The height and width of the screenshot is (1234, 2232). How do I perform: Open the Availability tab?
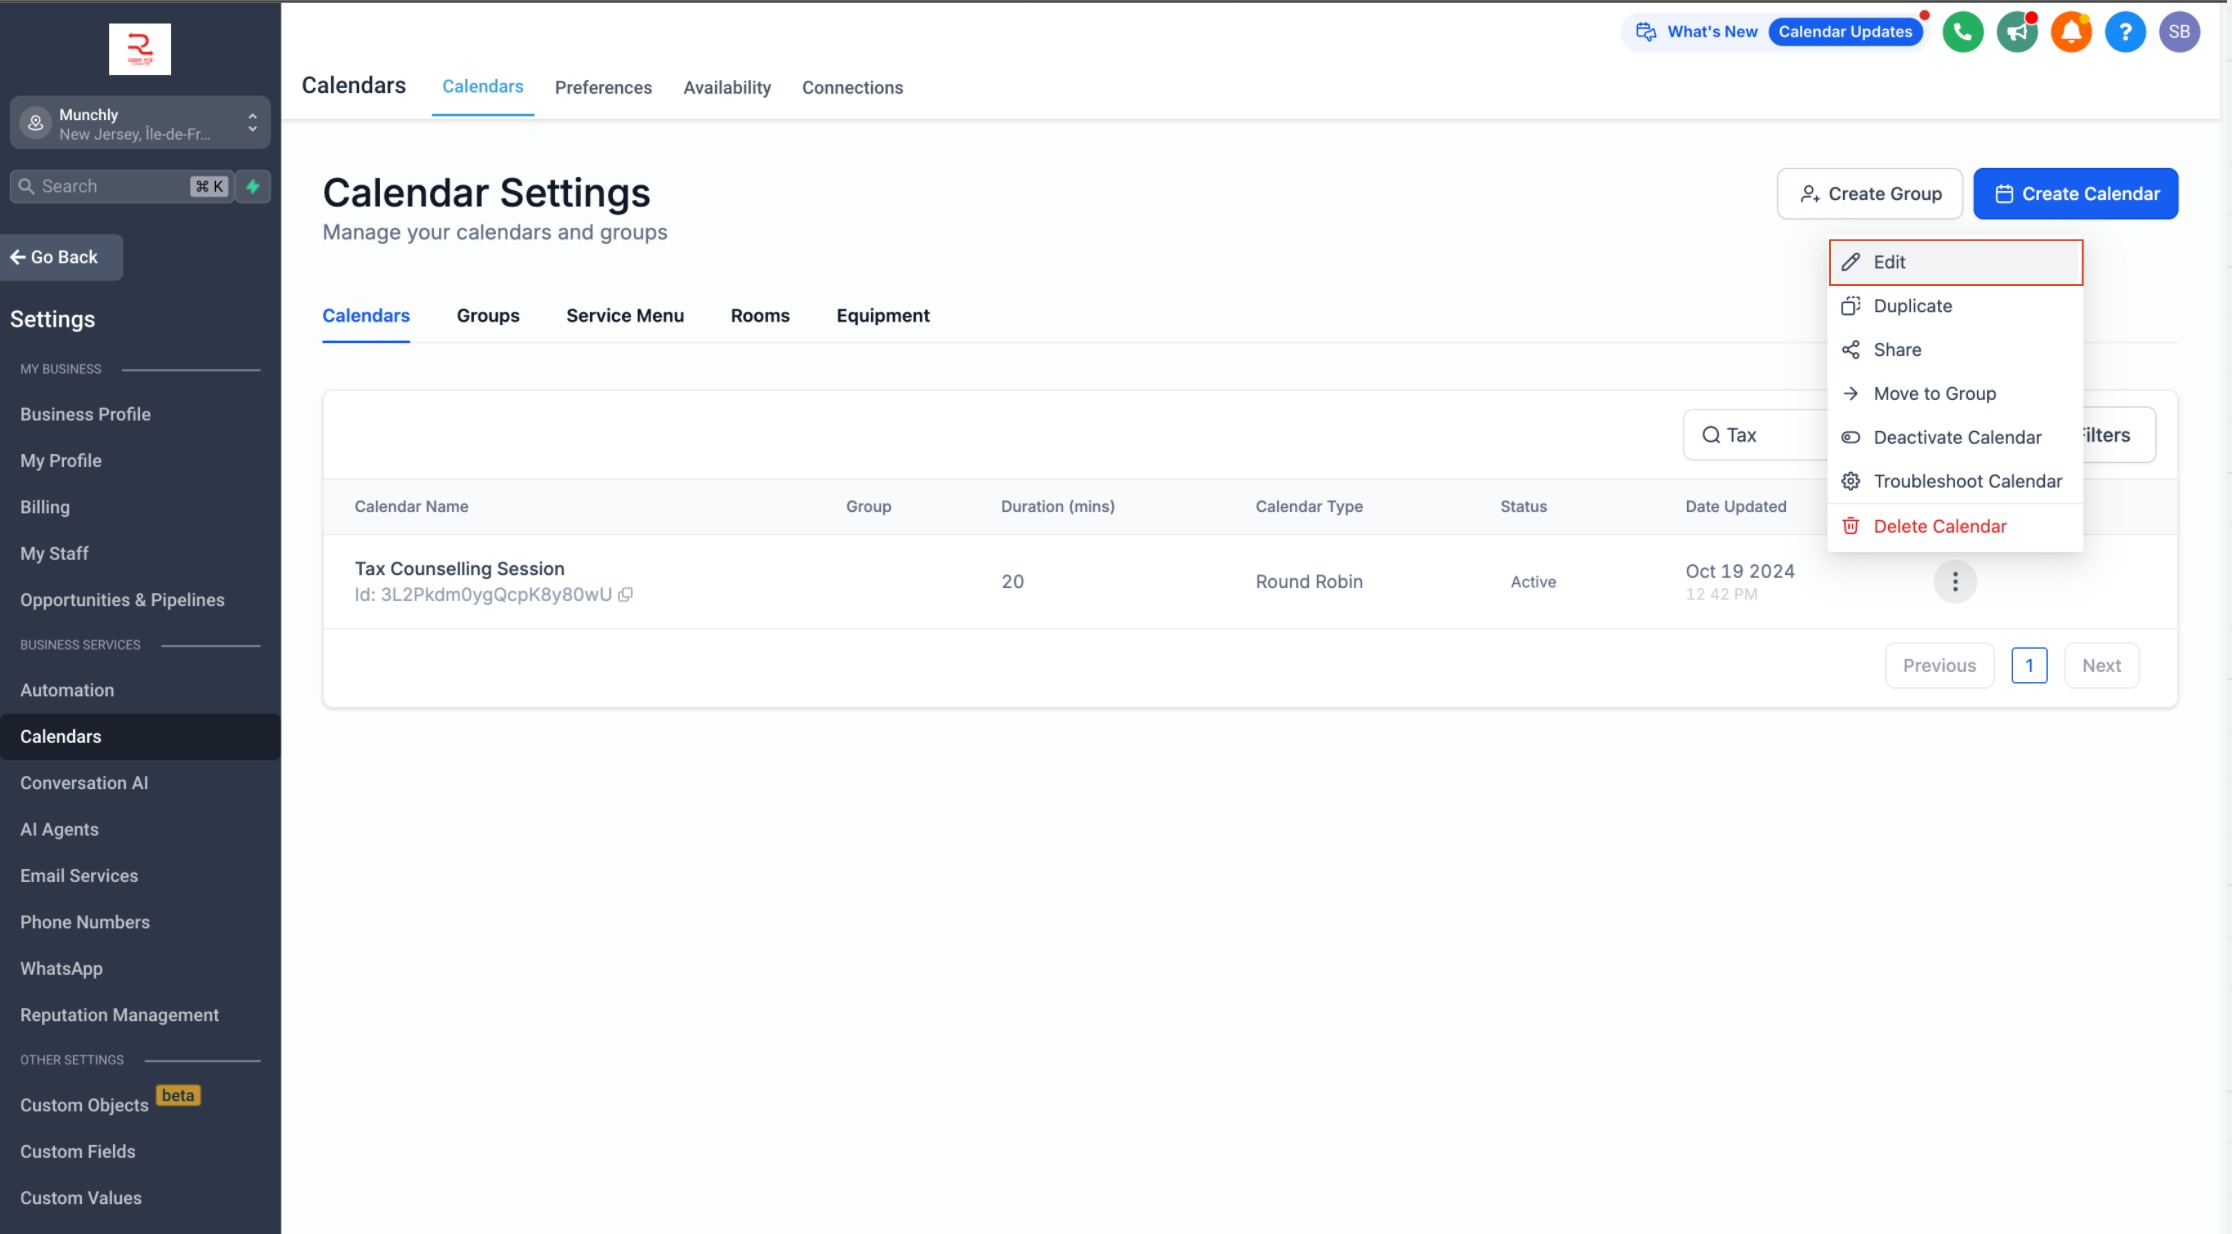point(727,88)
